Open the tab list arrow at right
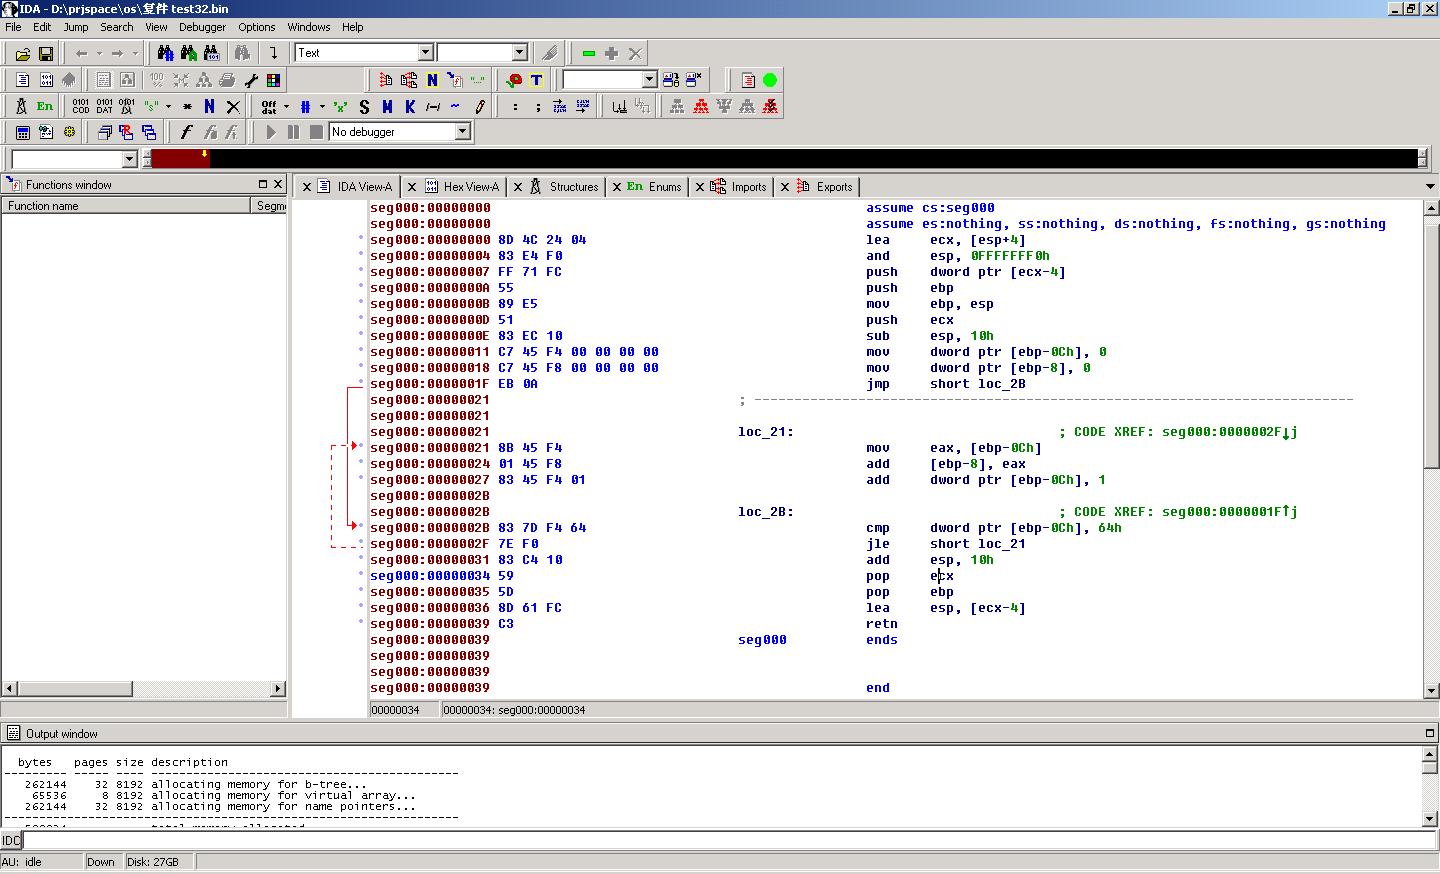The image size is (1440, 874). pyautogui.click(x=1430, y=187)
